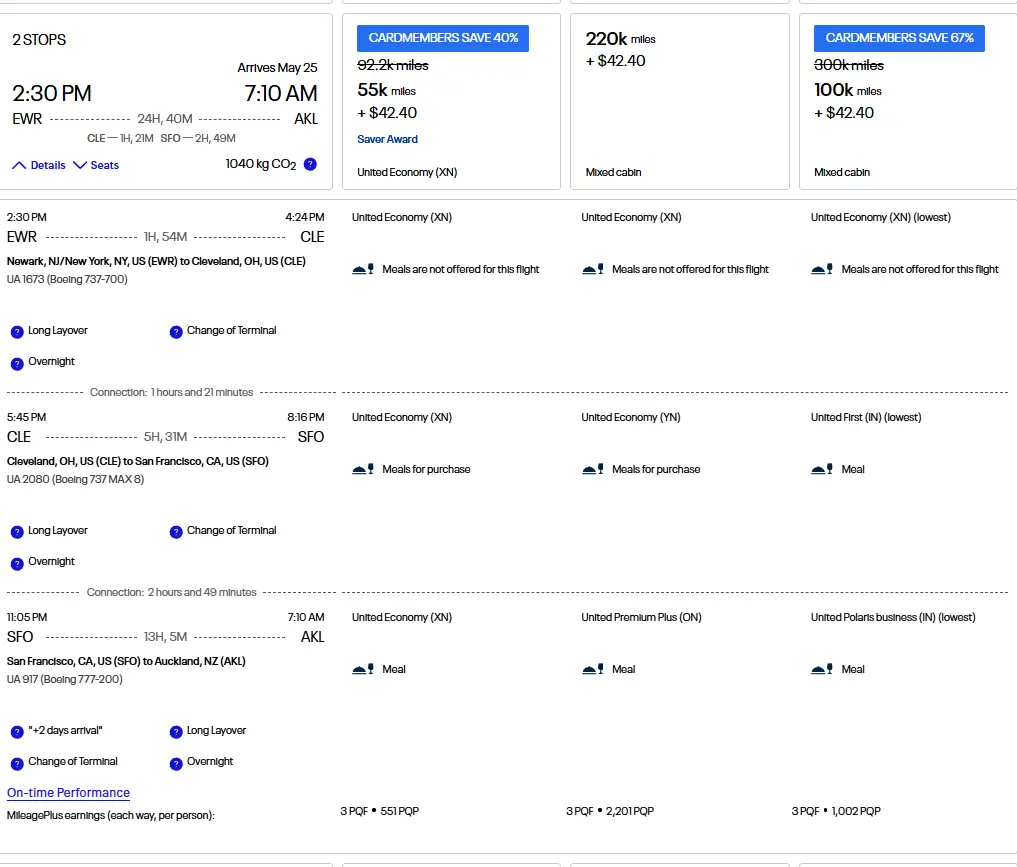Viewport: 1017px width, 867px height.
Task: Click Newark to Cleveland route description
Action: [x=156, y=261]
